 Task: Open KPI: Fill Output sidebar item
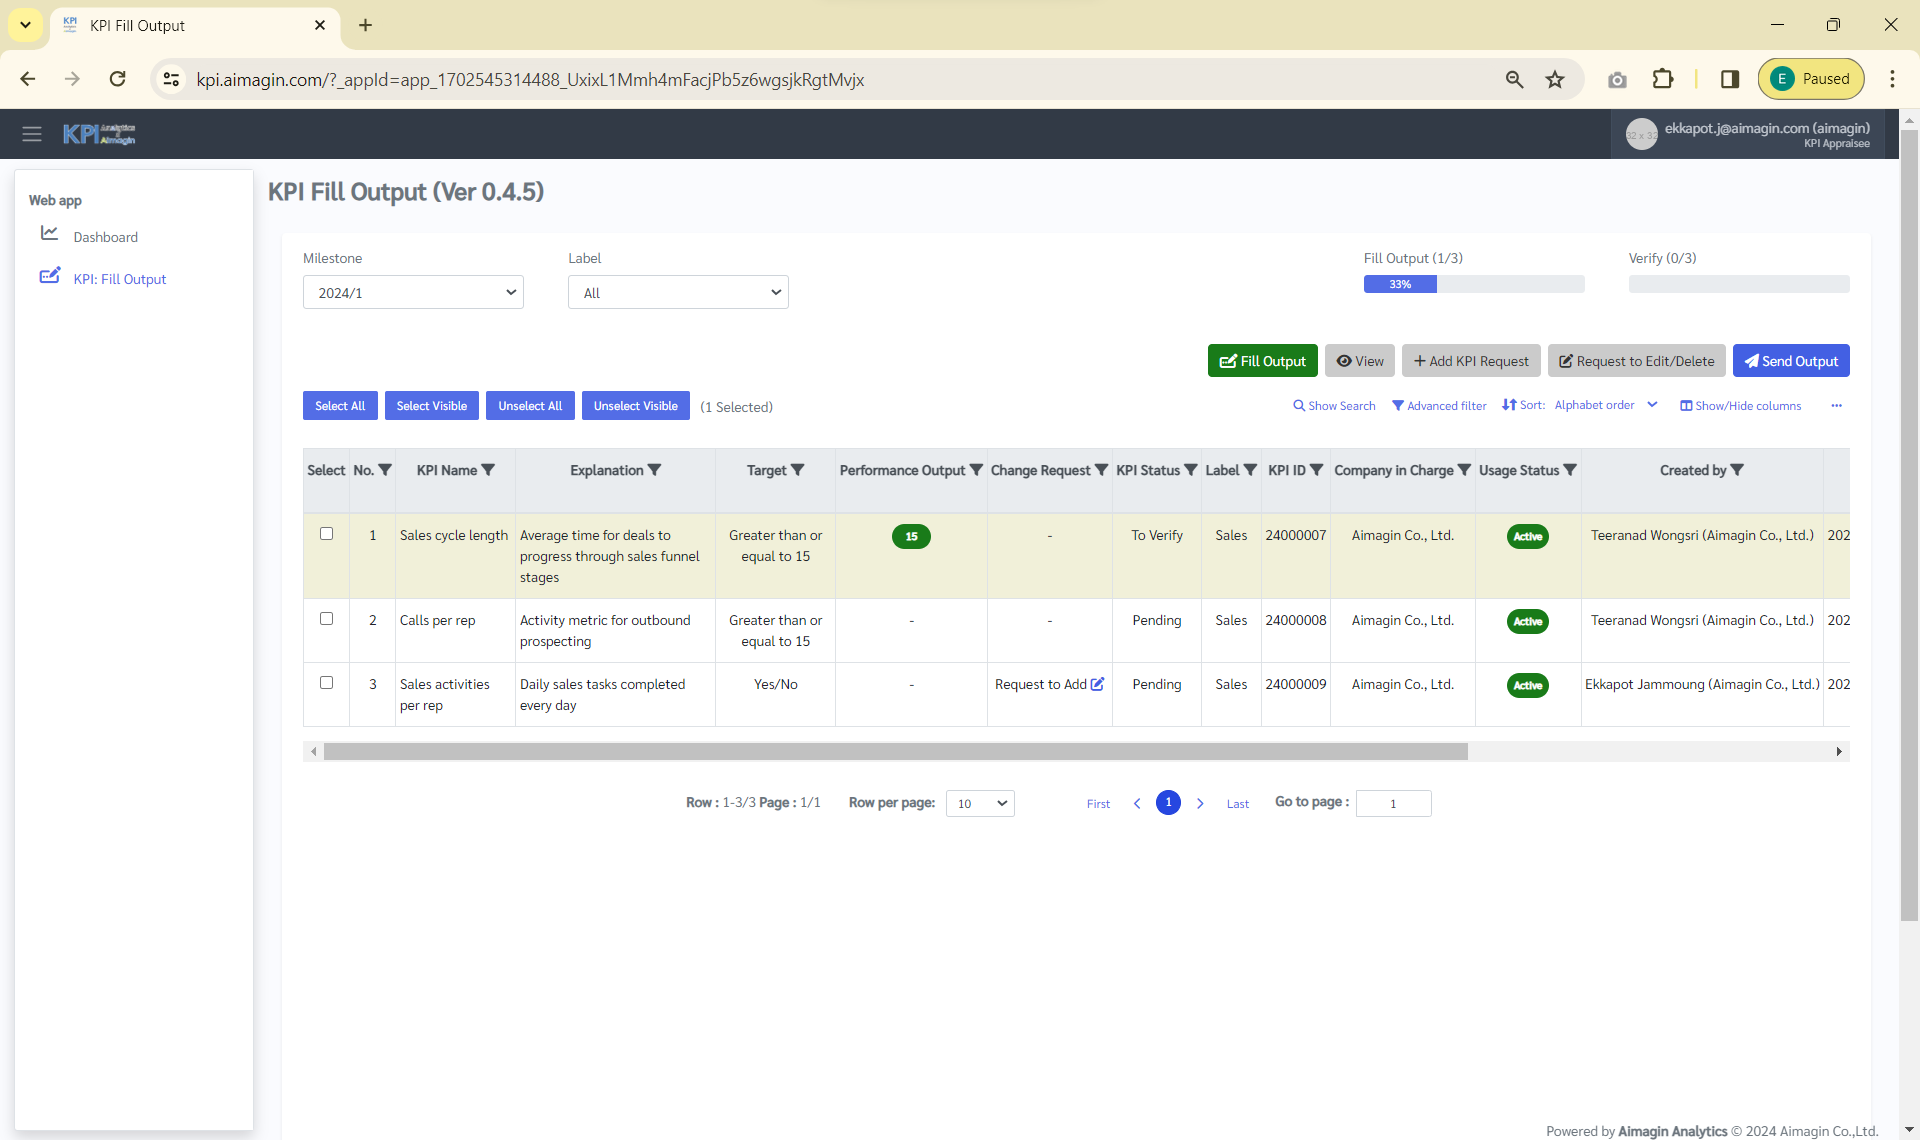point(119,279)
